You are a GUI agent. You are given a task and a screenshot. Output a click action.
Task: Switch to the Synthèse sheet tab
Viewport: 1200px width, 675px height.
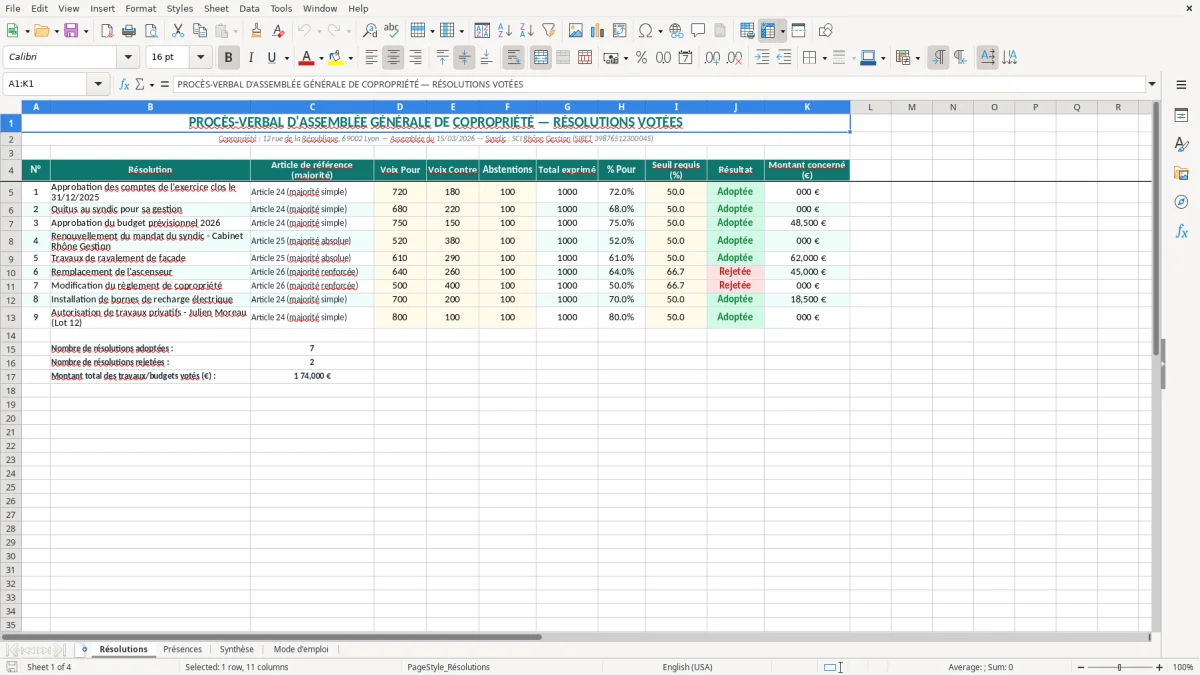pos(237,649)
